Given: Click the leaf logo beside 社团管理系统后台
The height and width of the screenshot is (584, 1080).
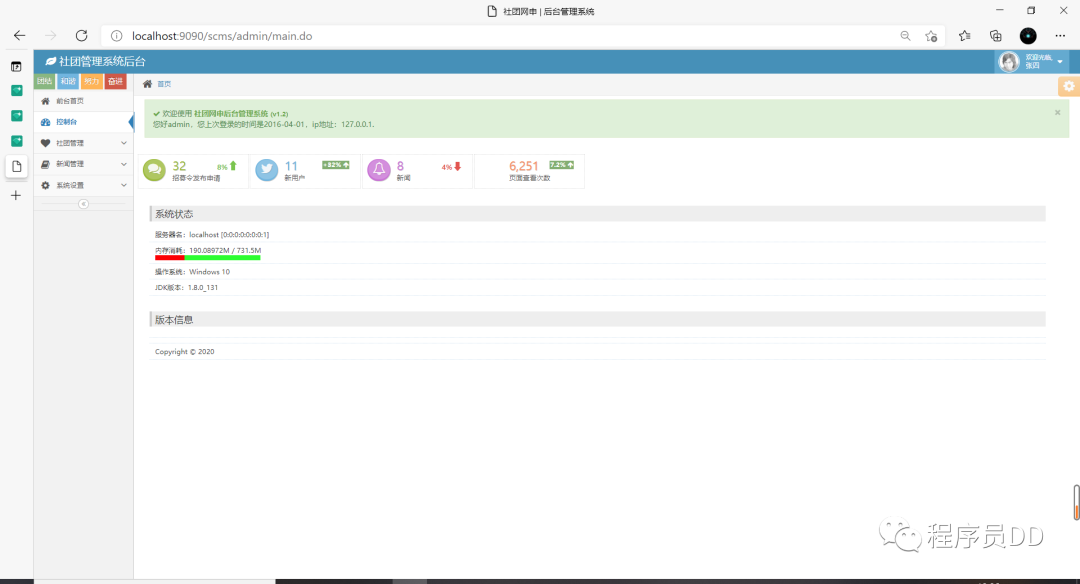Looking at the screenshot, I should point(50,61).
